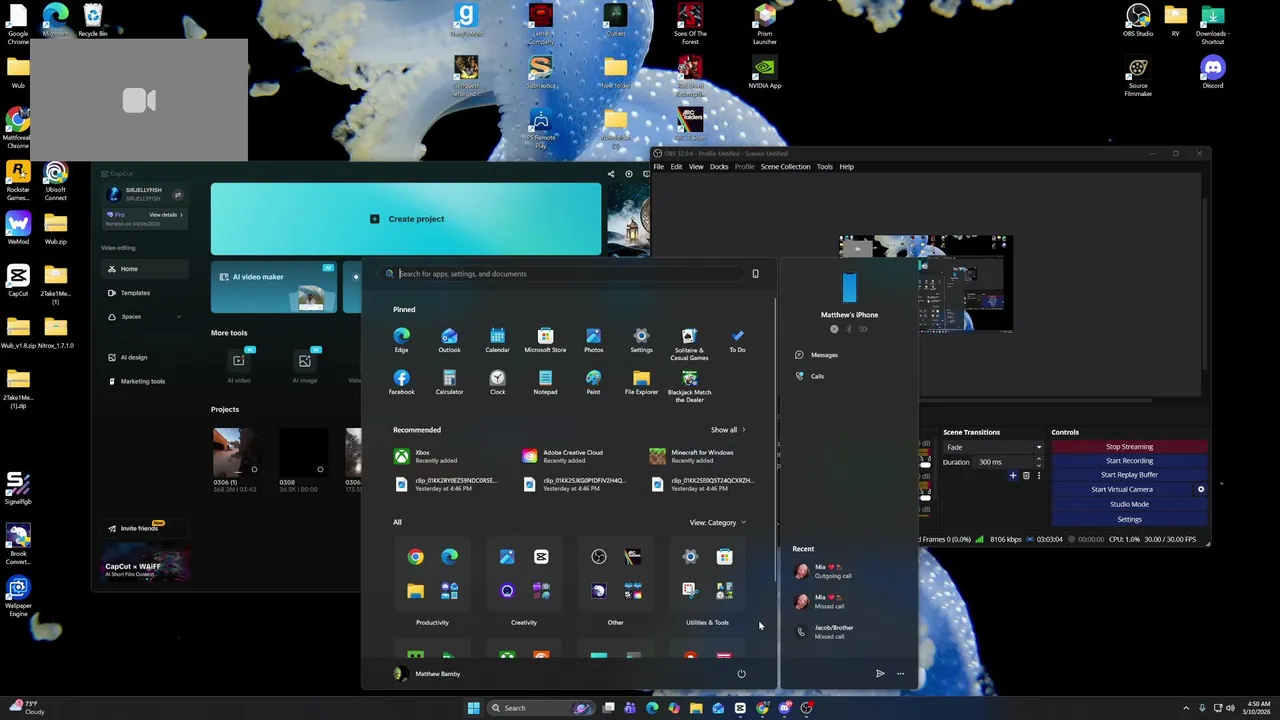Open Solitaire & Casual Games
Screen dimensions: 1280x720
(x=689, y=343)
